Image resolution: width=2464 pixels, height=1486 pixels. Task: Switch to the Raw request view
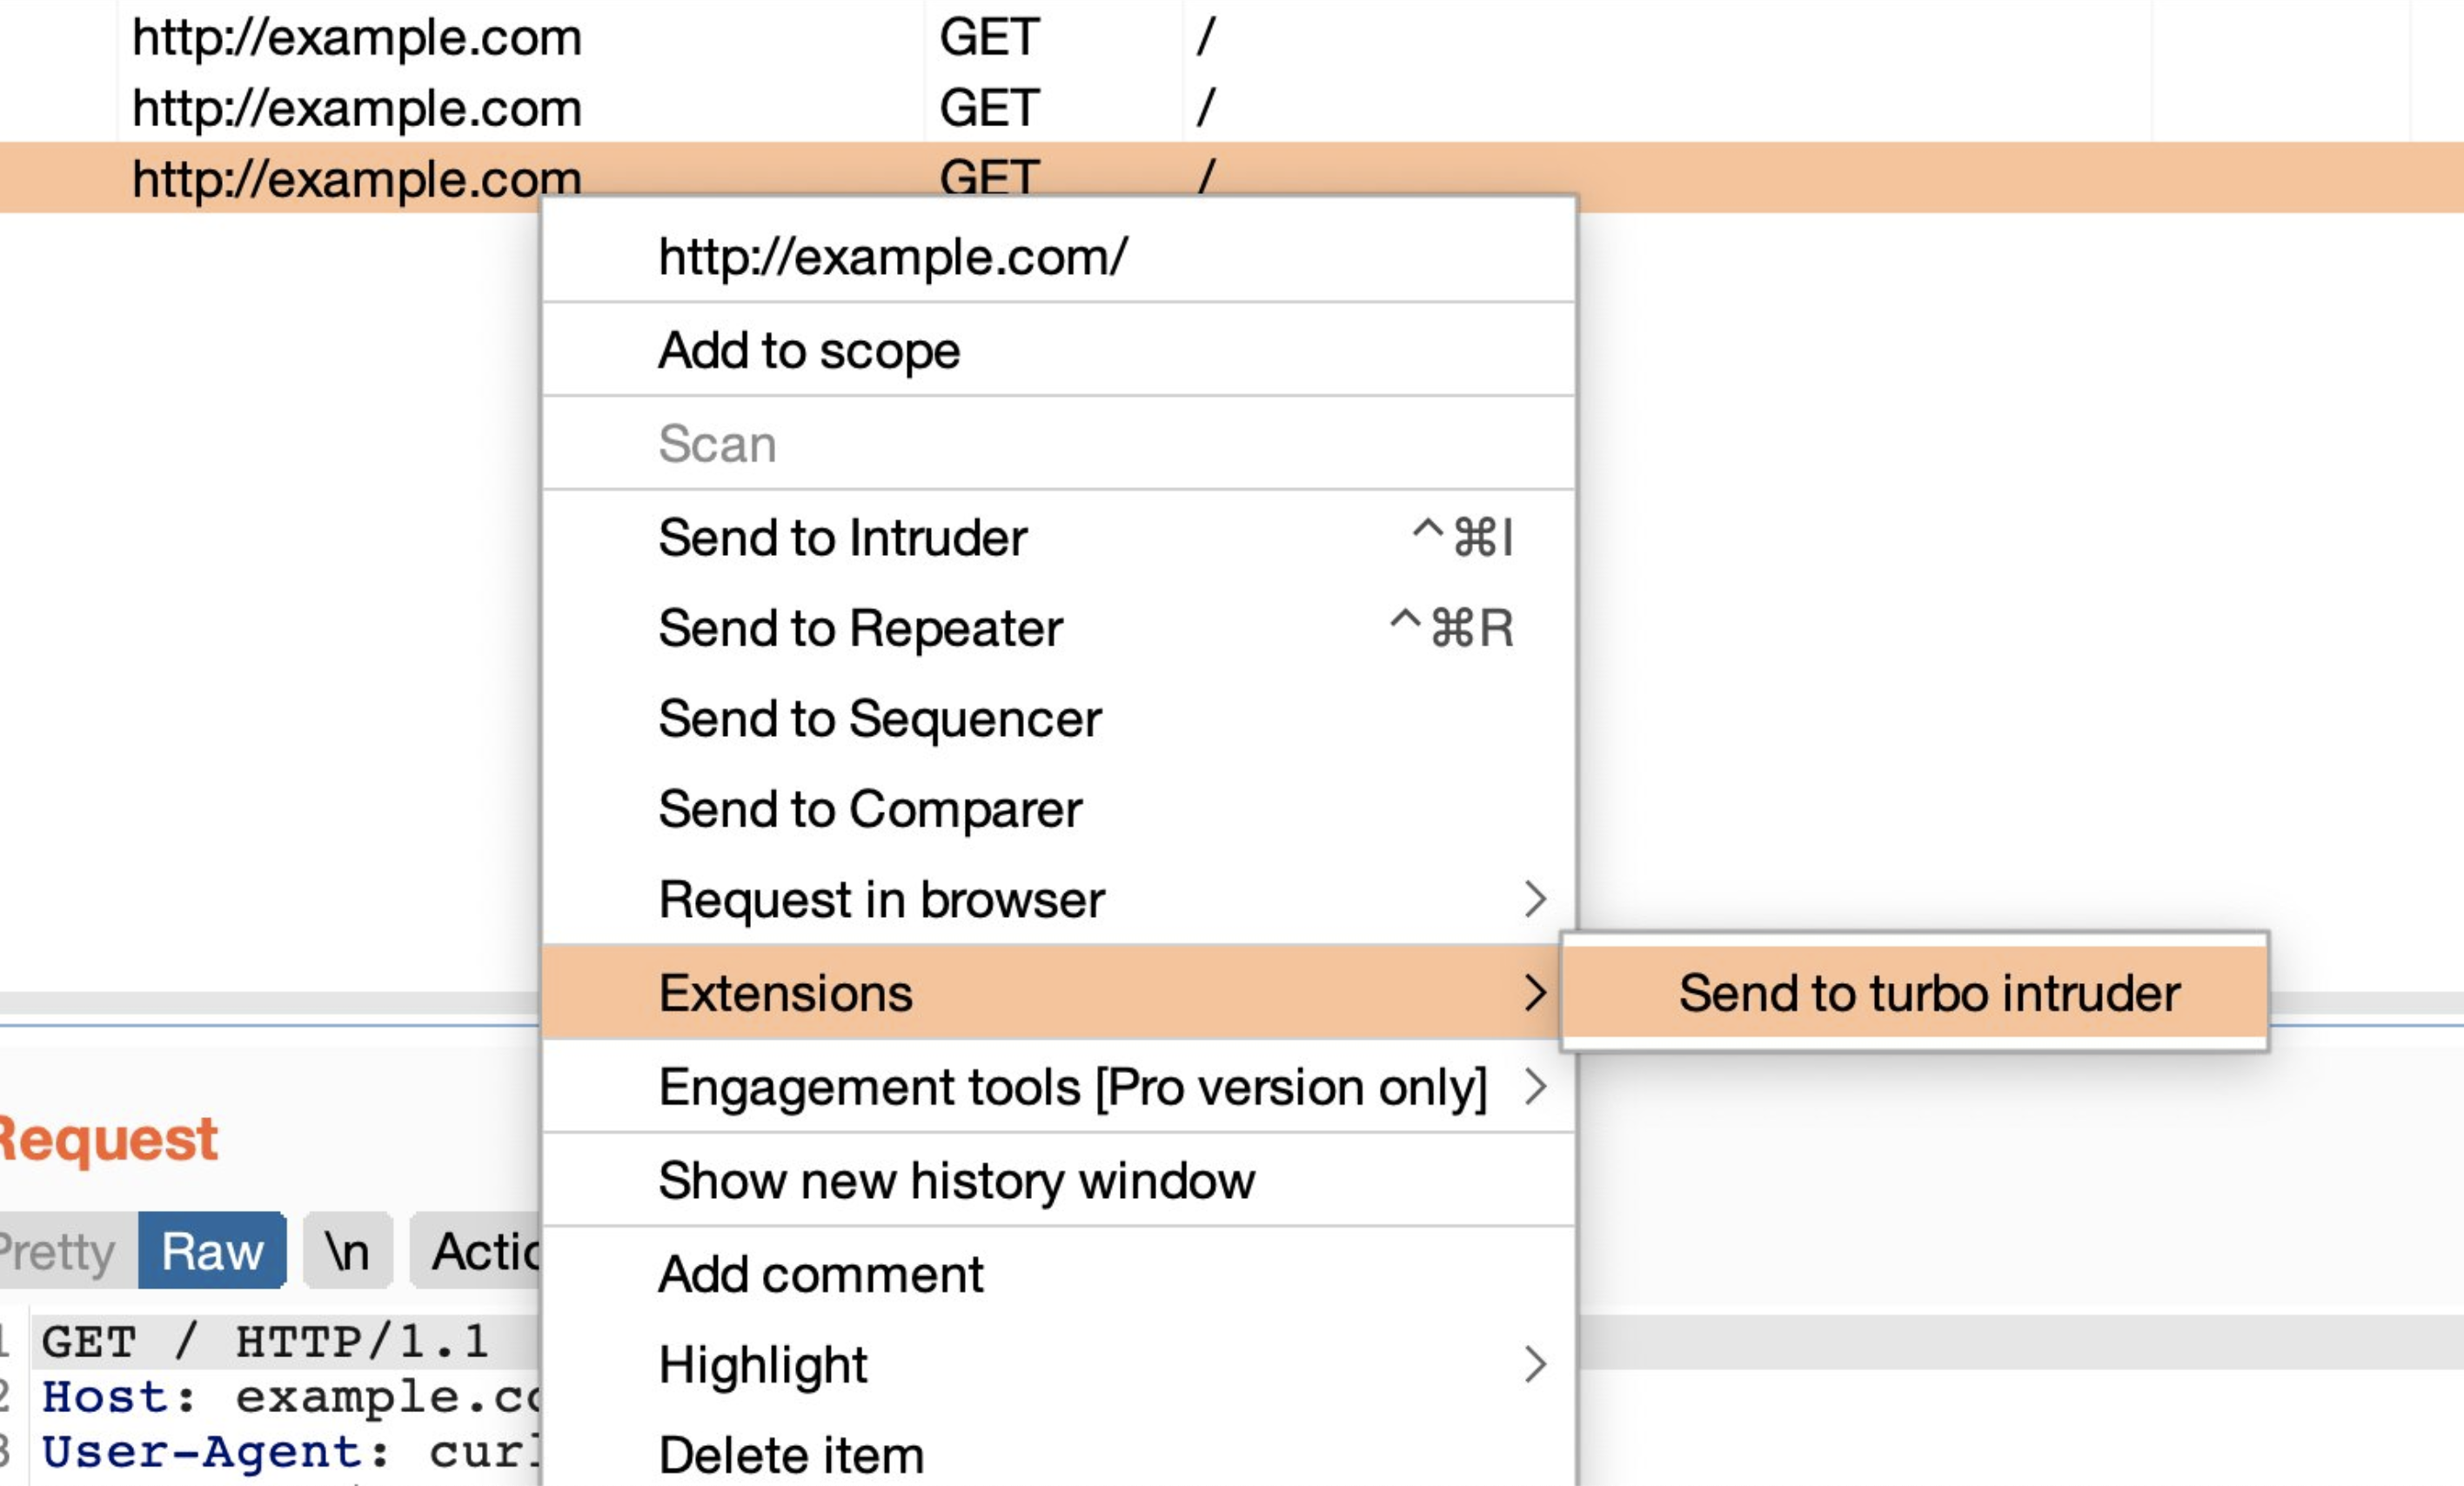(x=212, y=1251)
